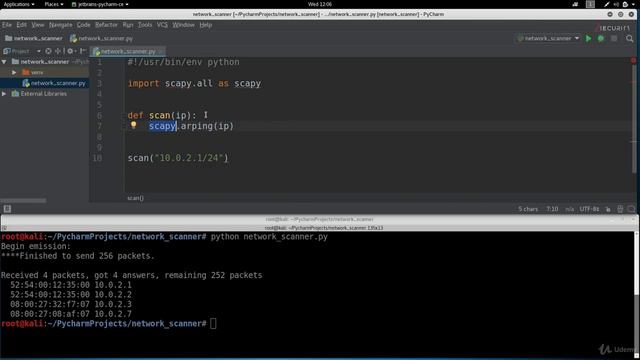
Task: Close the network_scanner.py editor tab
Action: point(161,51)
